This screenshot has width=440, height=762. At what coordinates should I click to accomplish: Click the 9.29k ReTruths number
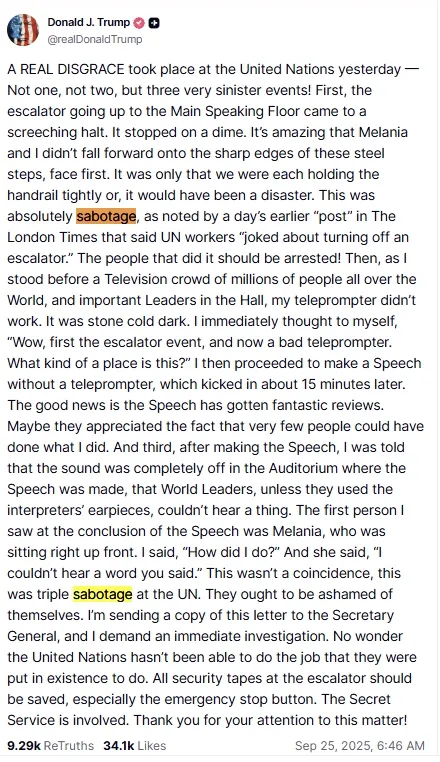[24, 745]
